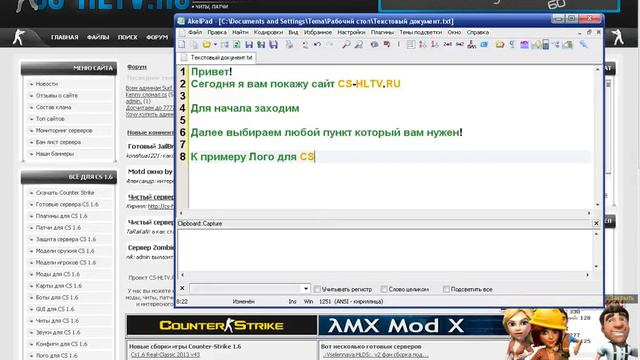The width and height of the screenshot is (640, 360).
Task: Click the first blue Save floppy icon
Action: tap(249, 44)
